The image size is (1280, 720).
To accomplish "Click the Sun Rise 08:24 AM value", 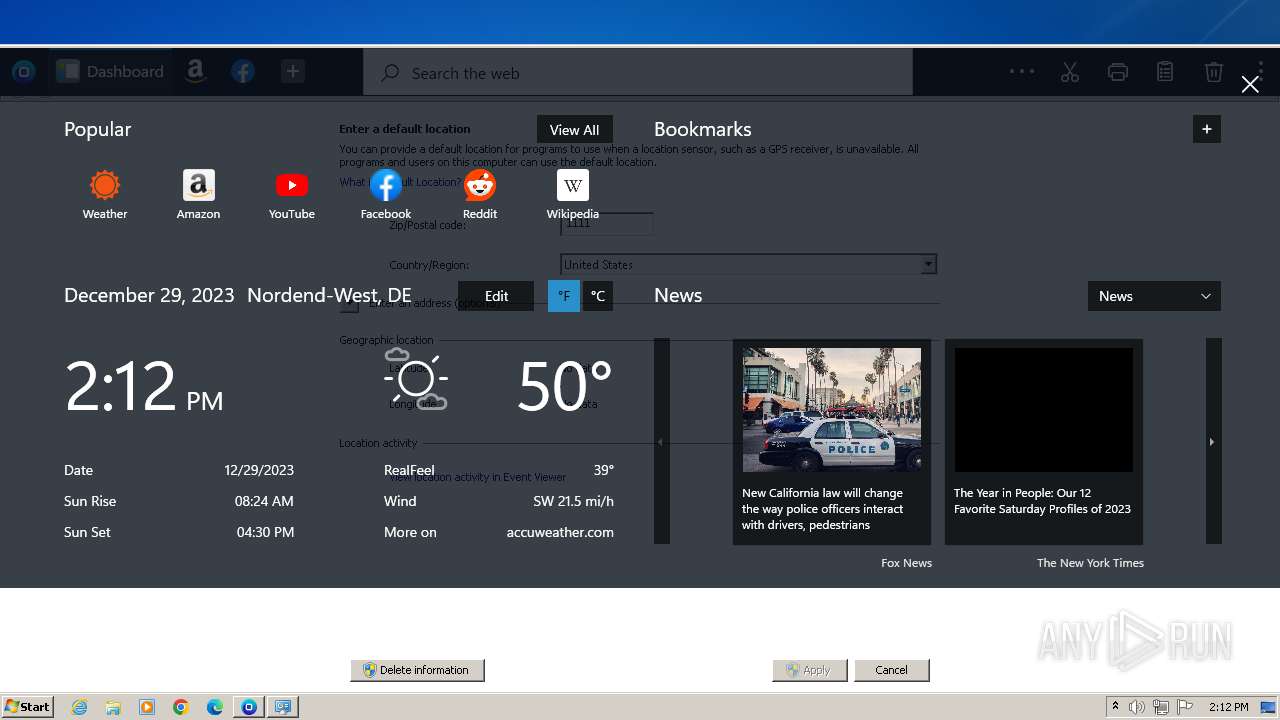I will tap(264, 501).
